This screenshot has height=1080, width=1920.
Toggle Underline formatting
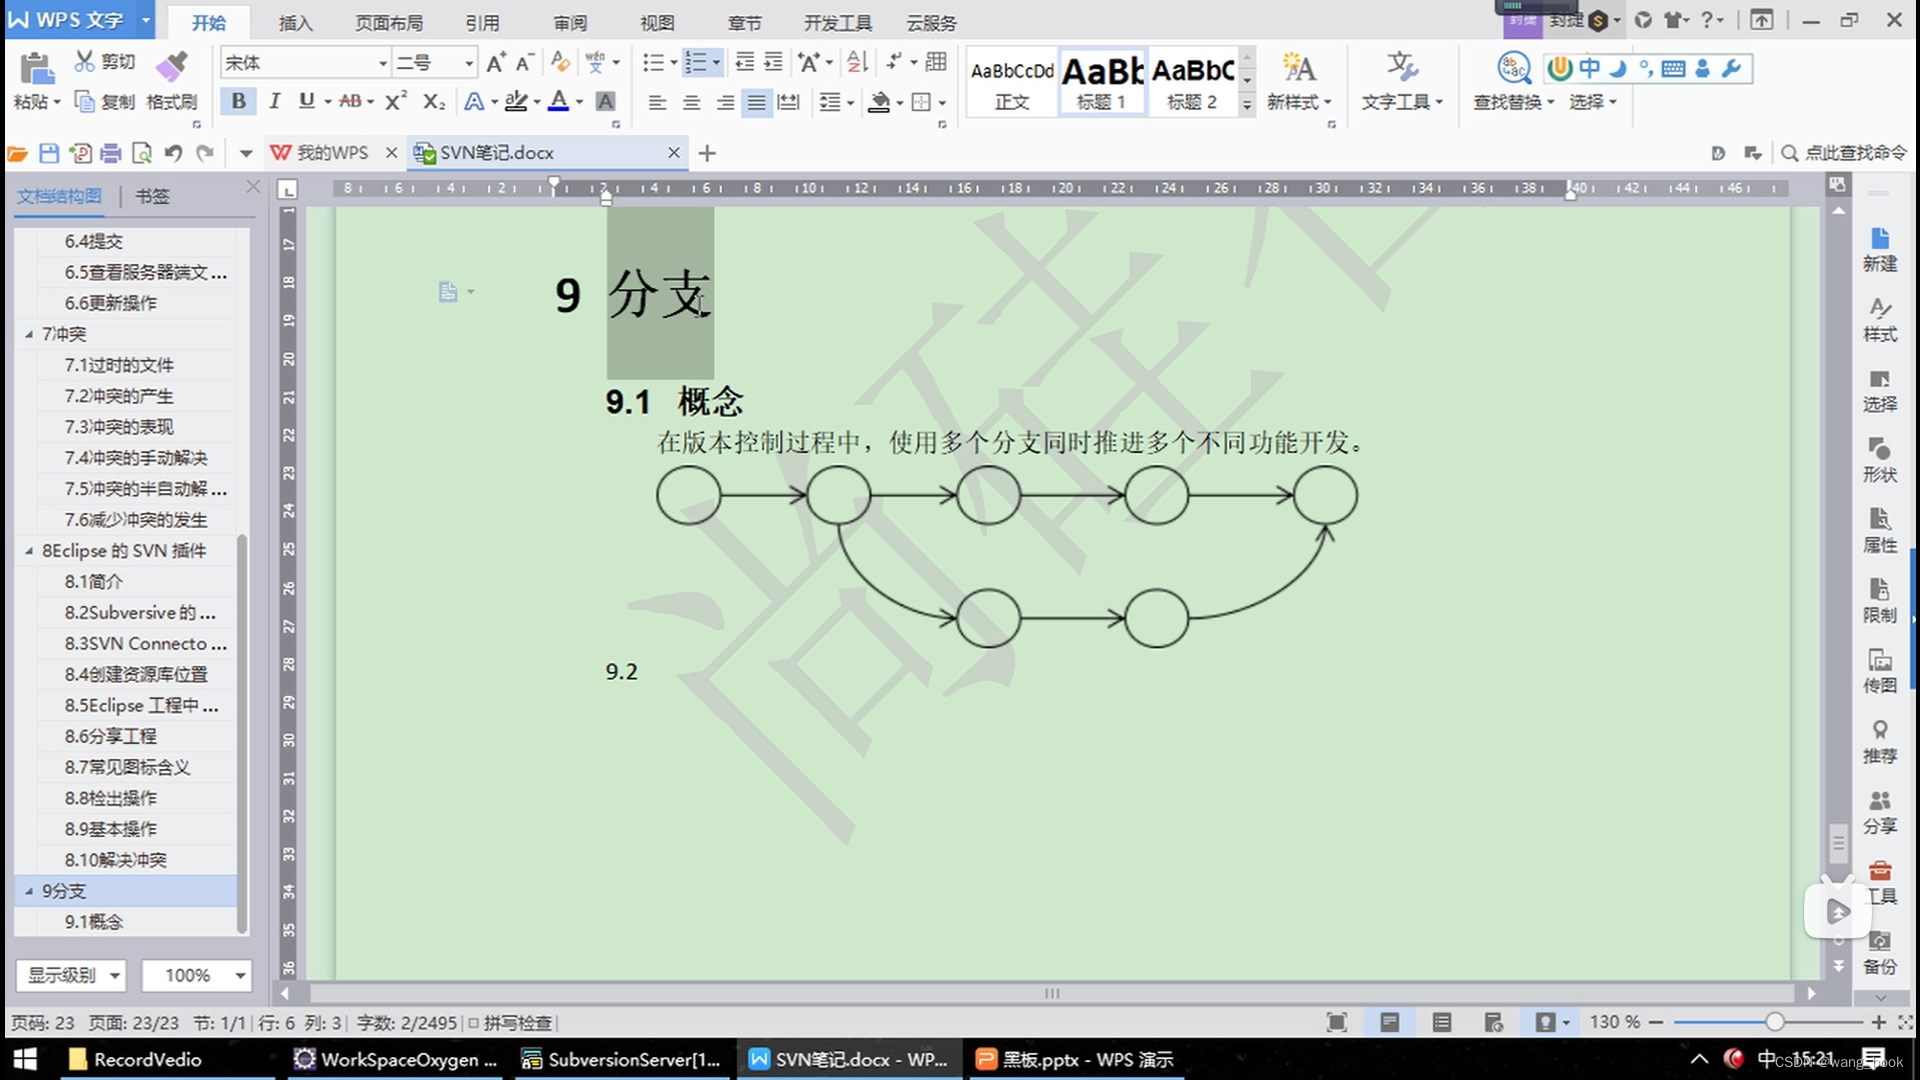(306, 101)
